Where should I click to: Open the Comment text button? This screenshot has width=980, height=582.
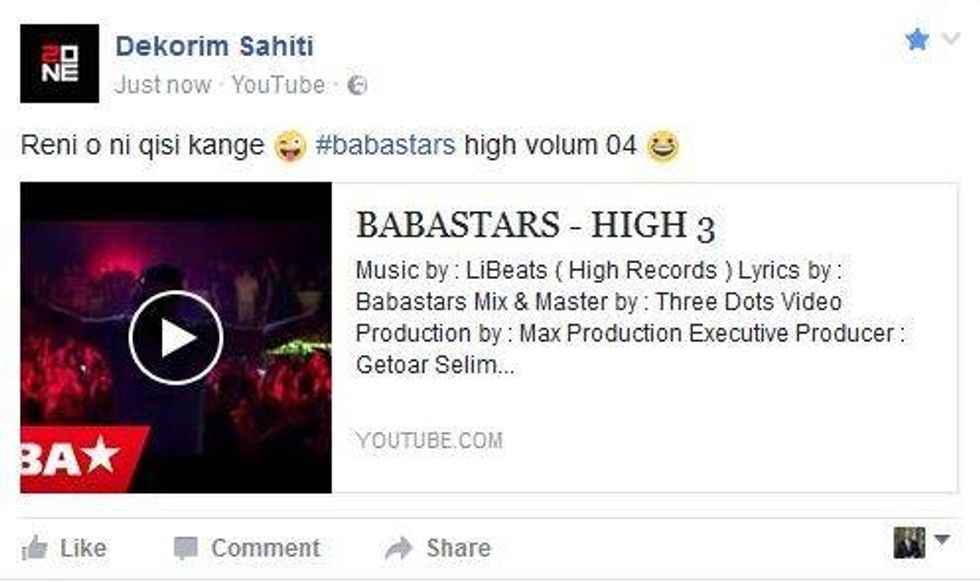click(266, 548)
